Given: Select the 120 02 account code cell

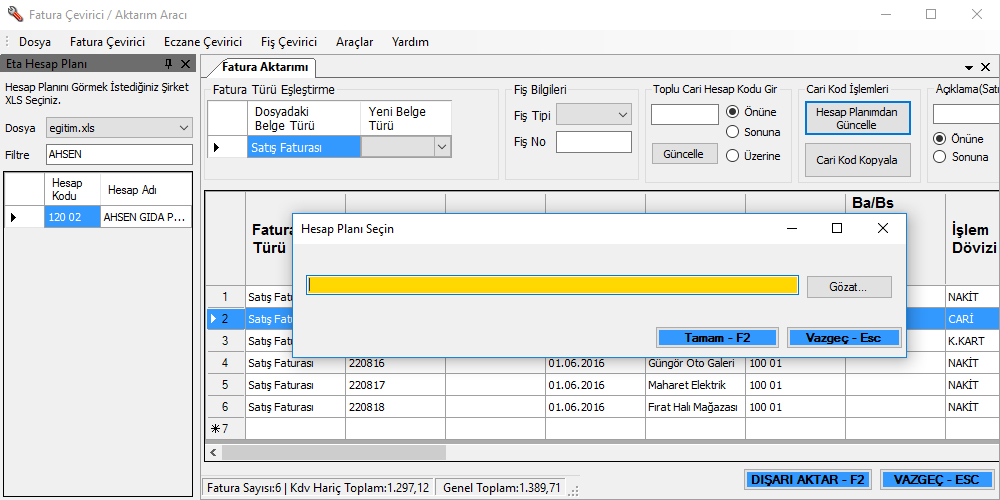Looking at the screenshot, I should pyautogui.click(x=73, y=217).
